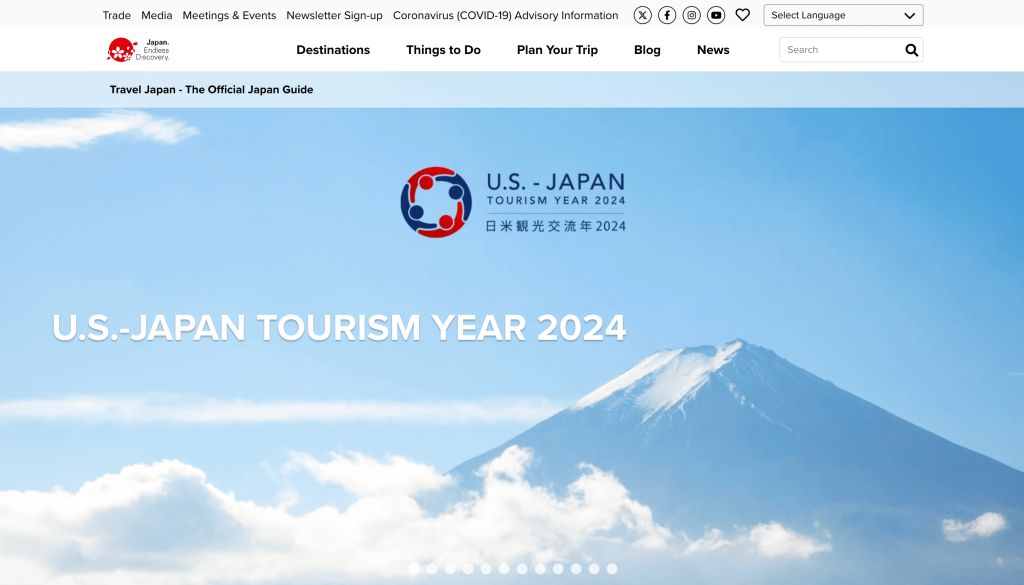This screenshot has height=585, width=1024.
Task: Open the News section
Action: 713,50
